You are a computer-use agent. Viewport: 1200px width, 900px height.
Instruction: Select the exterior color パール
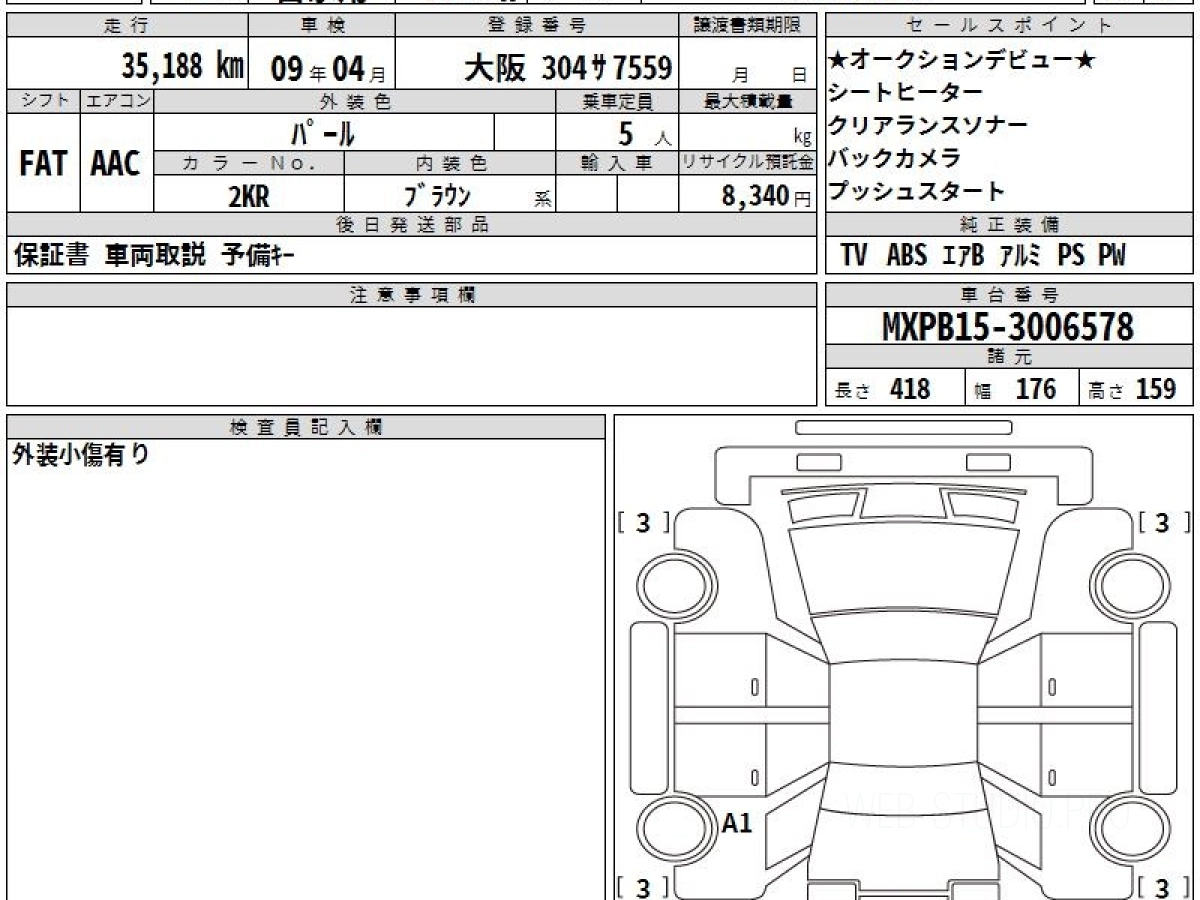coord(323,132)
